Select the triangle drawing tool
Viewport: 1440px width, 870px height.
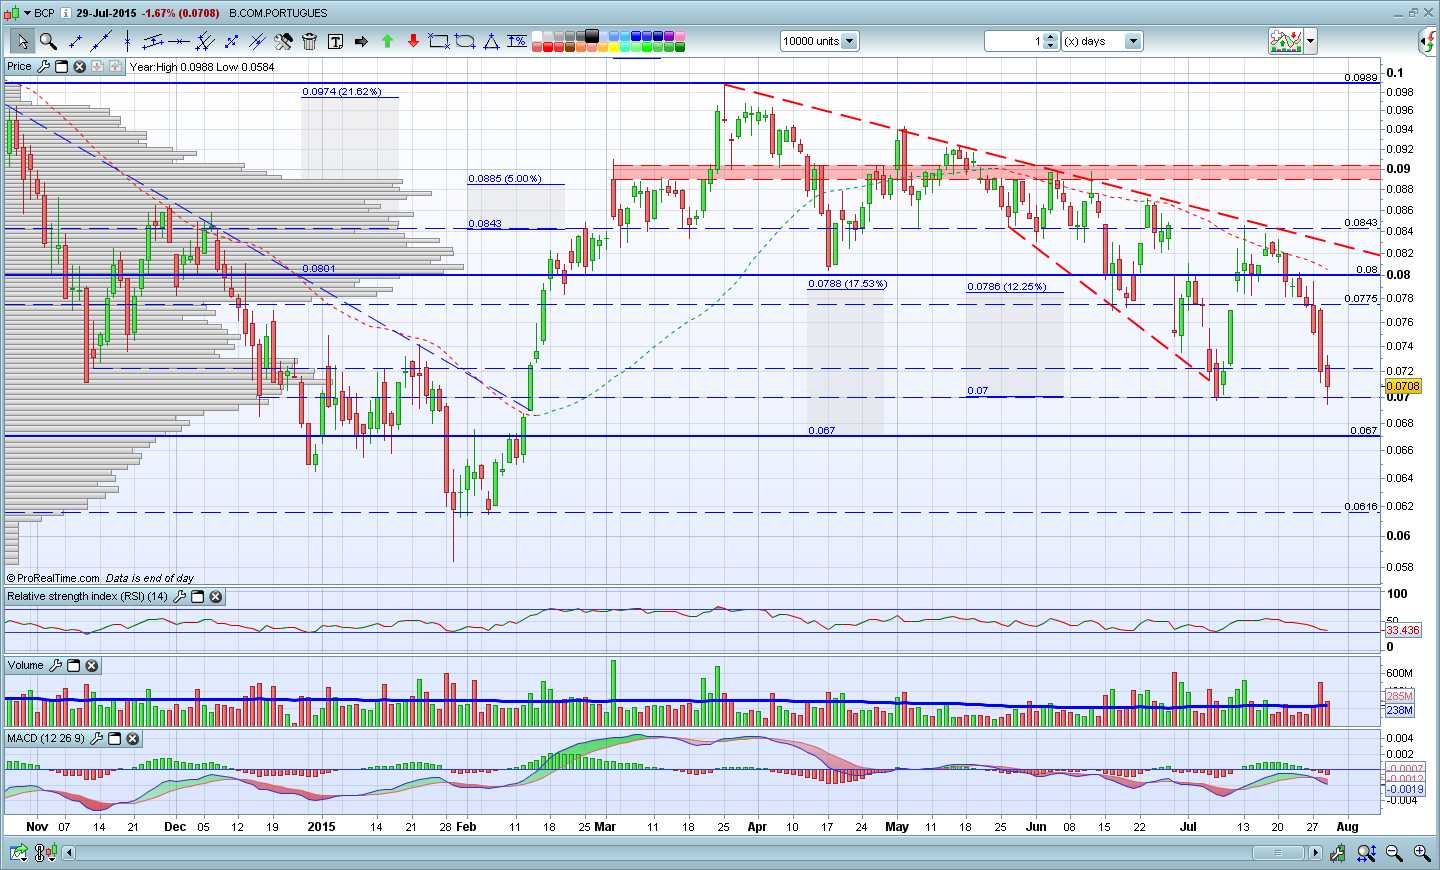[x=491, y=41]
